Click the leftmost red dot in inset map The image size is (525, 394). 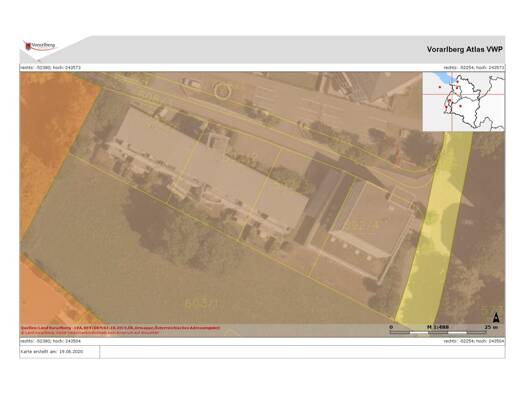(x=440, y=87)
